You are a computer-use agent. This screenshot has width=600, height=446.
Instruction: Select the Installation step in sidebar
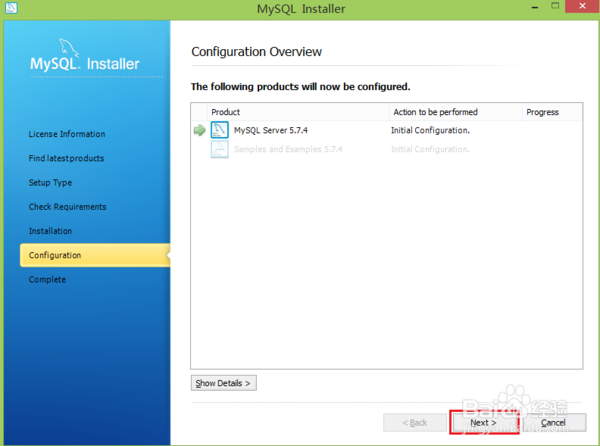point(50,231)
